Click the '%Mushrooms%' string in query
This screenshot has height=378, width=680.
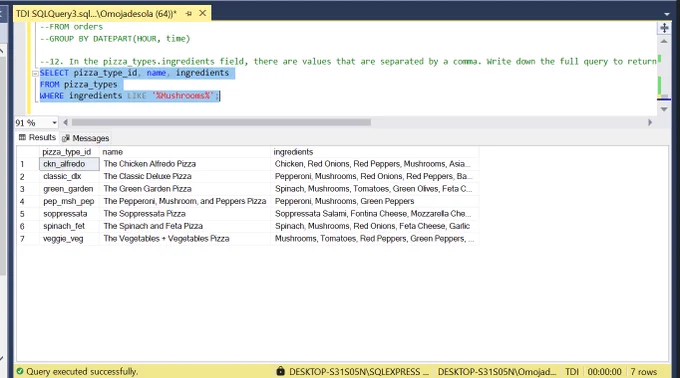click(183, 96)
